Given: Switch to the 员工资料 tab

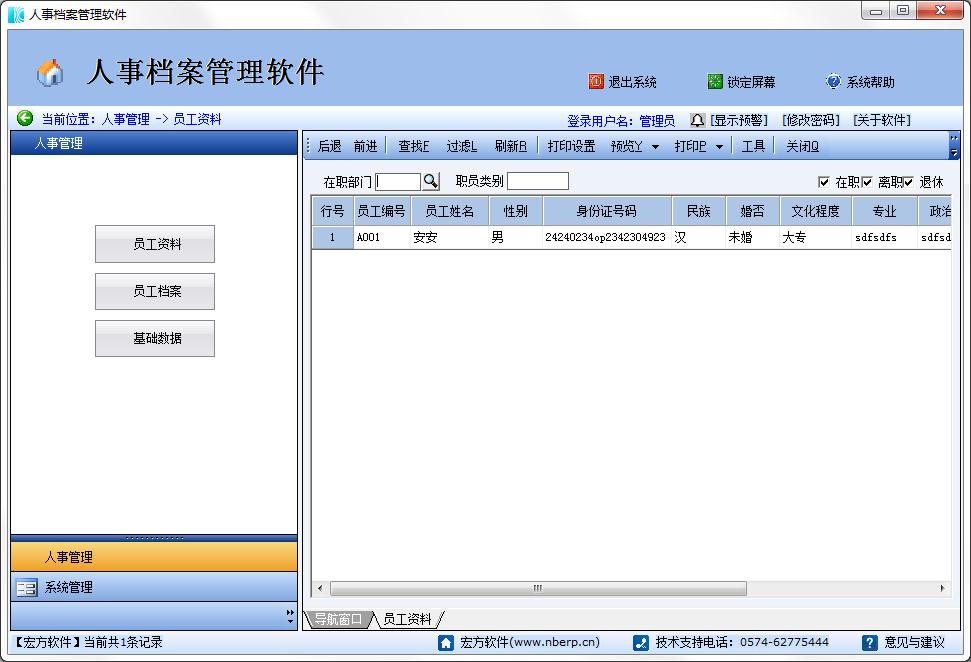Looking at the screenshot, I should [410, 618].
